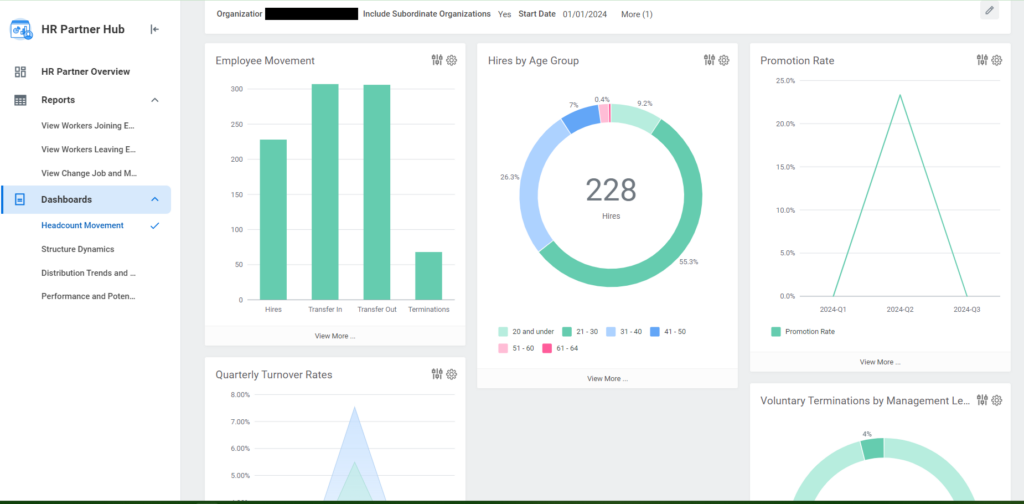
Task: Toggle the 21 - 30 legend swatch
Action: click(x=567, y=332)
